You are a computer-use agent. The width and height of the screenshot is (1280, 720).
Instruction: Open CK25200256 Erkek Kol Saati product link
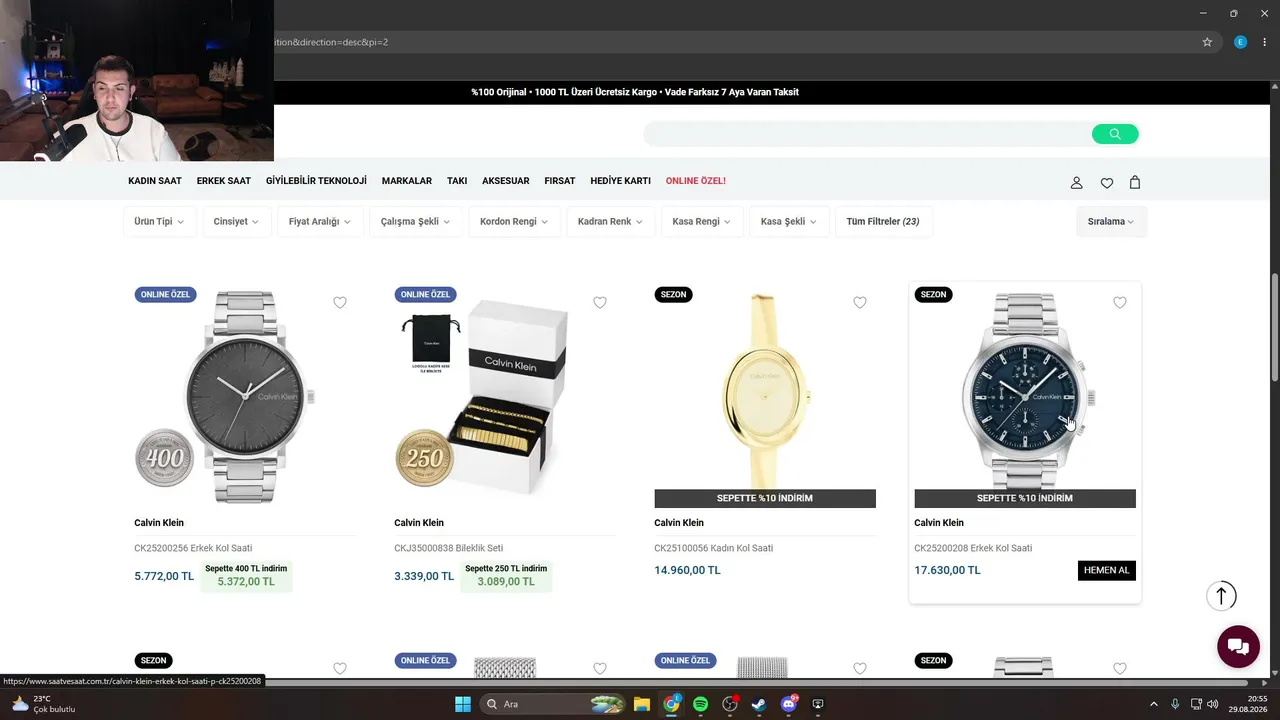[x=193, y=548]
